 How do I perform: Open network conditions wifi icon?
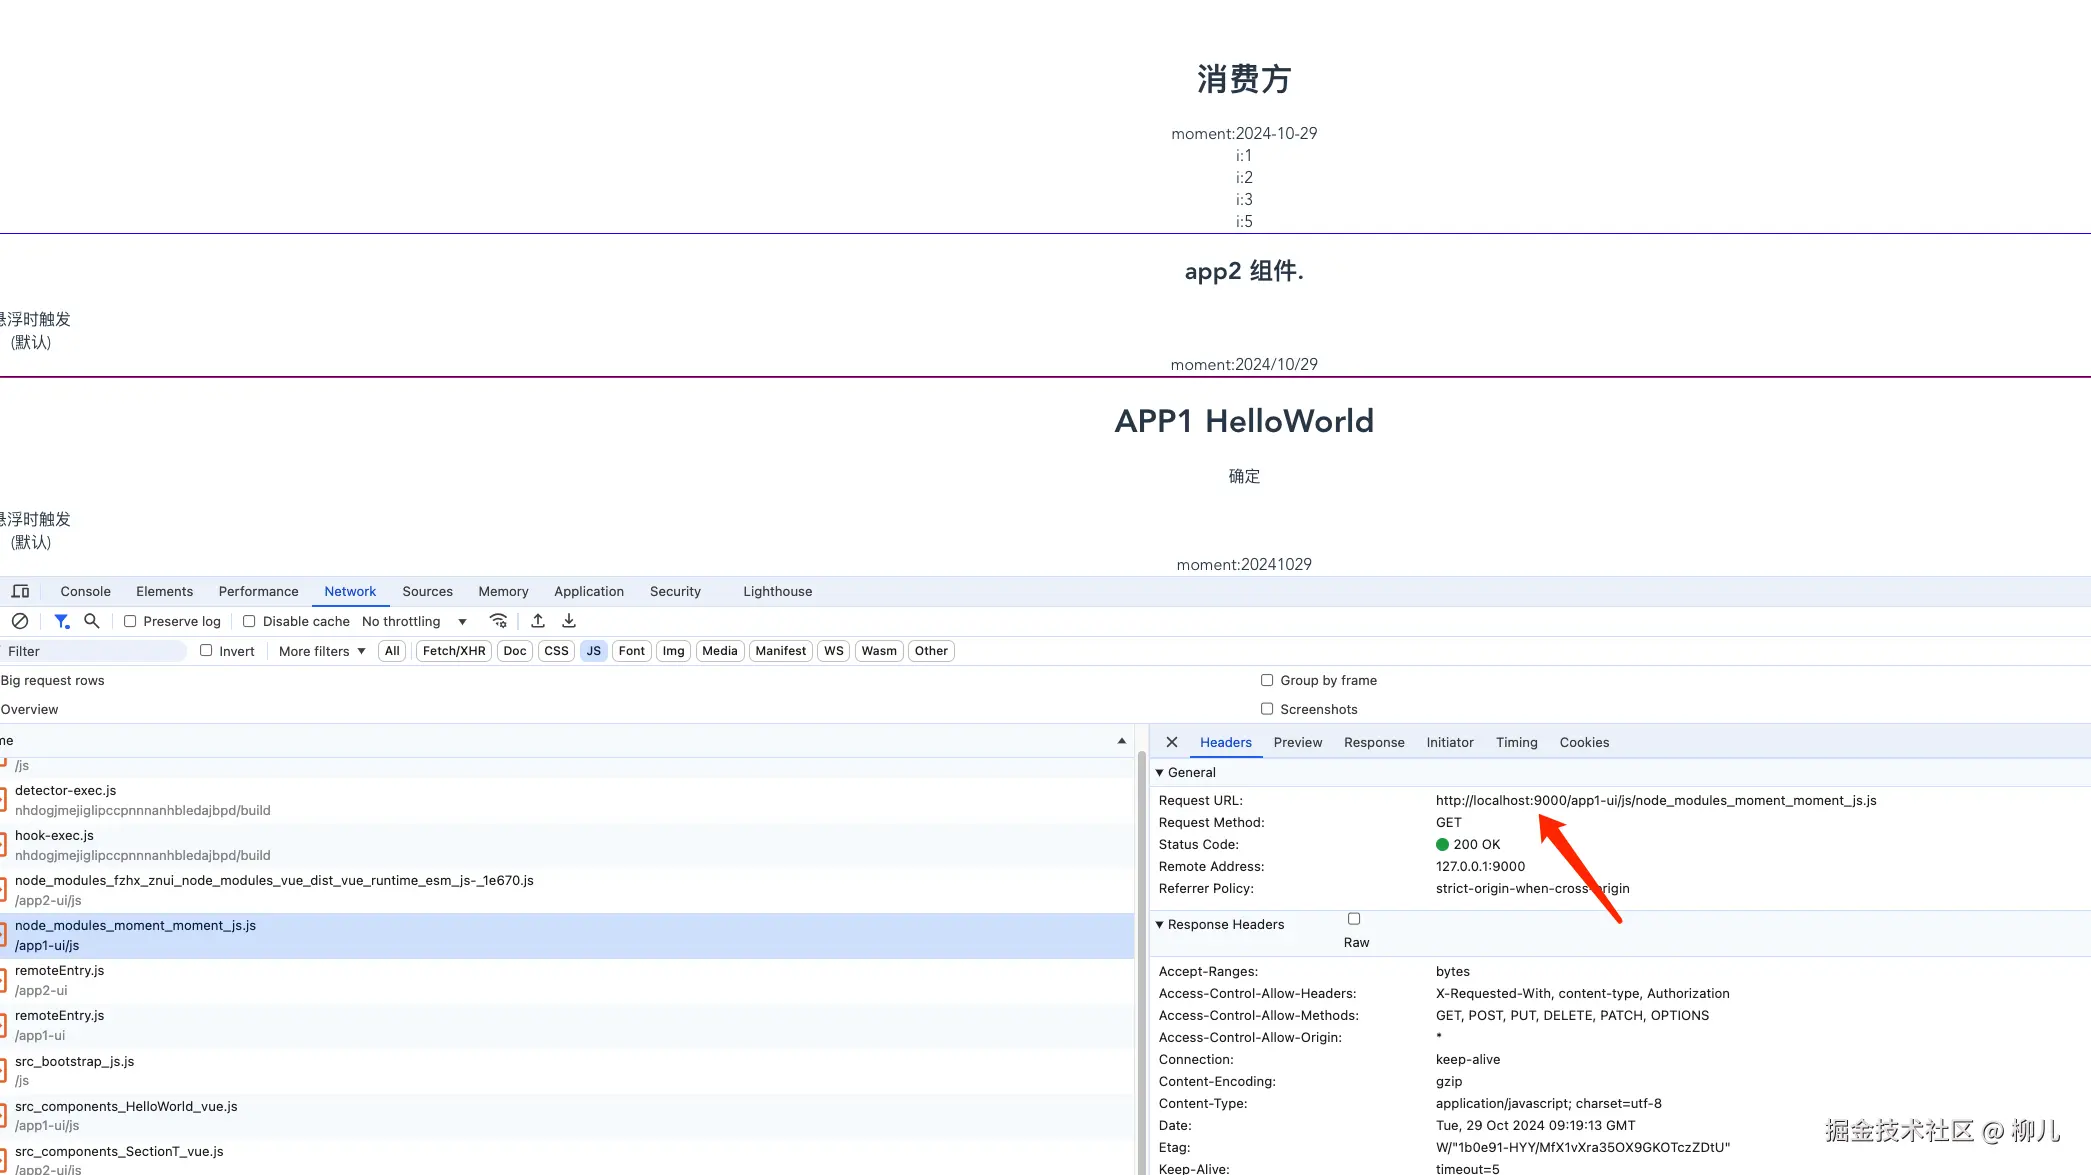coord(498,621)
